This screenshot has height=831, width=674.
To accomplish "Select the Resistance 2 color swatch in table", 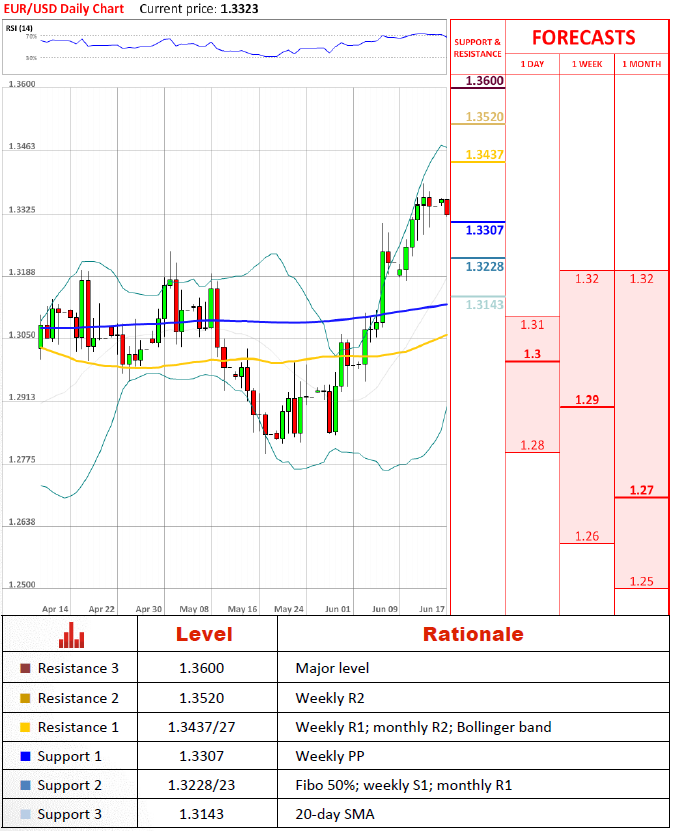I will click(x=25, y=698).
